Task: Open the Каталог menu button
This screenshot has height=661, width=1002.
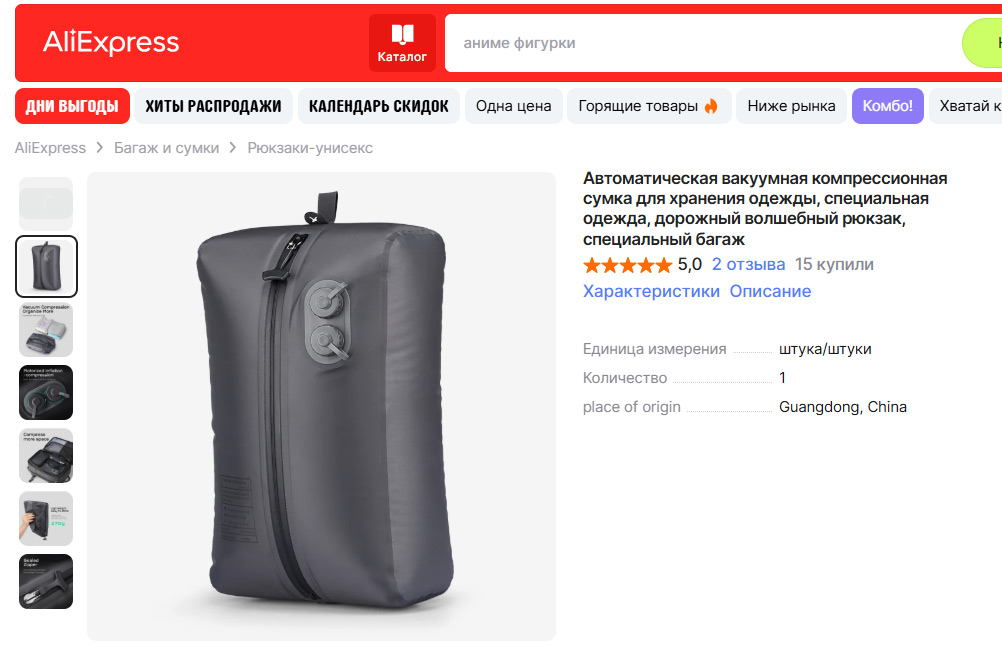Action: (x=402, y=43)
